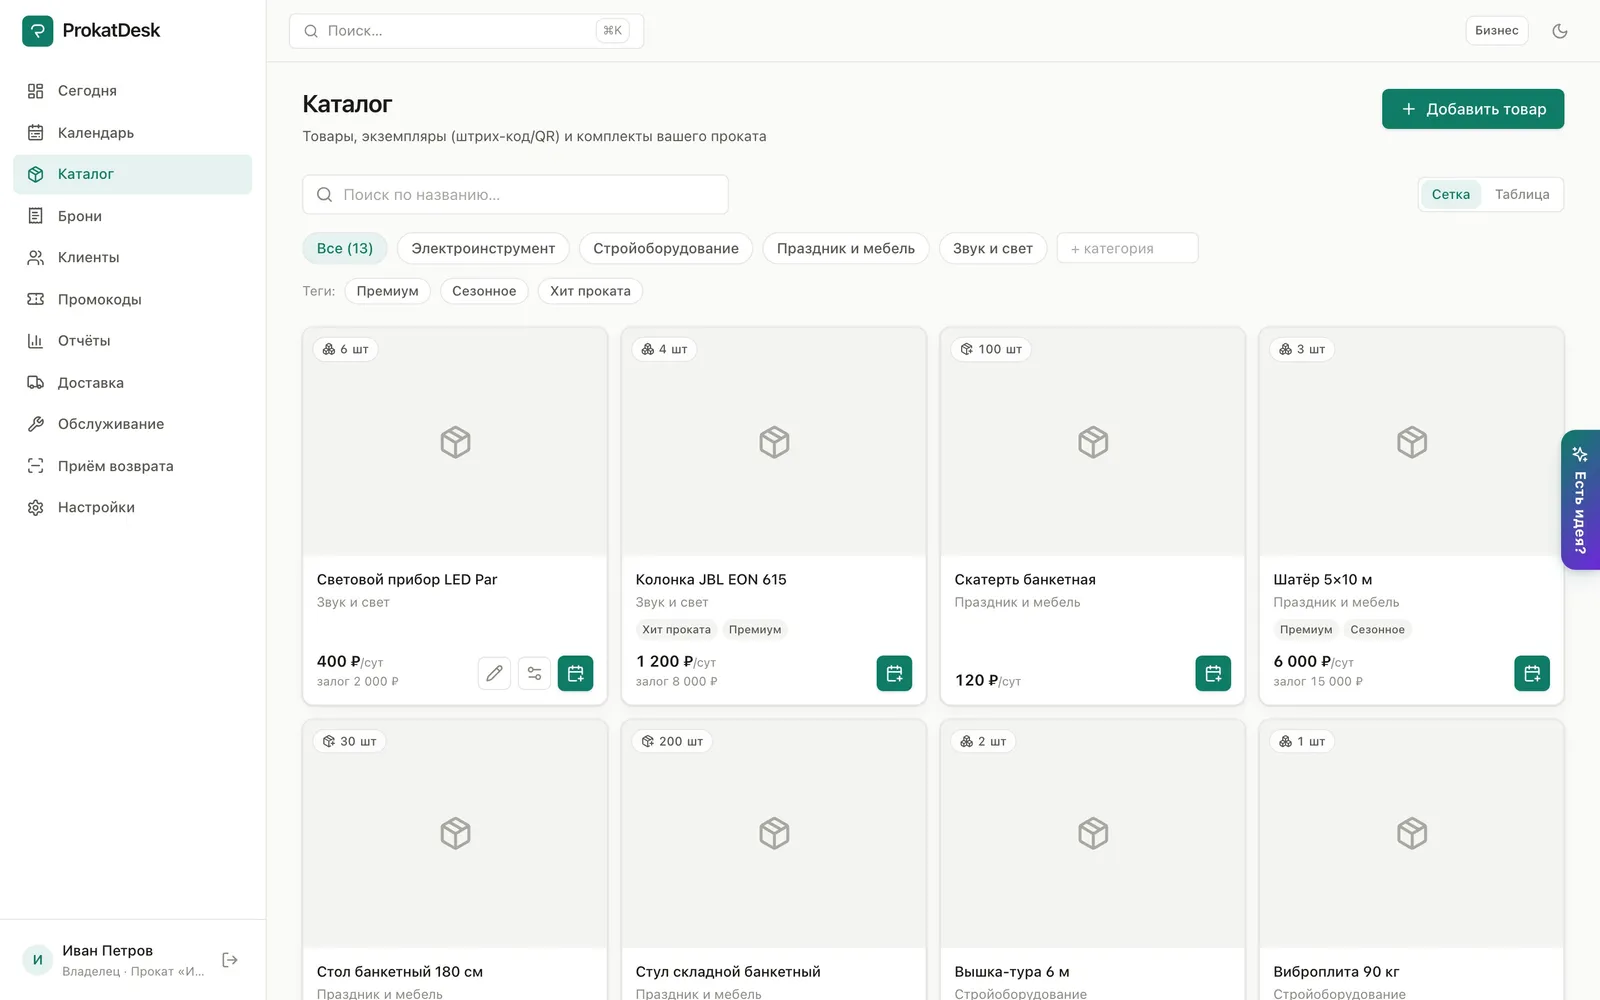Click the logout icon next to Иван Петров
The height and width of the screenshot is (1000, 1600).
click(x=230, y=960)
